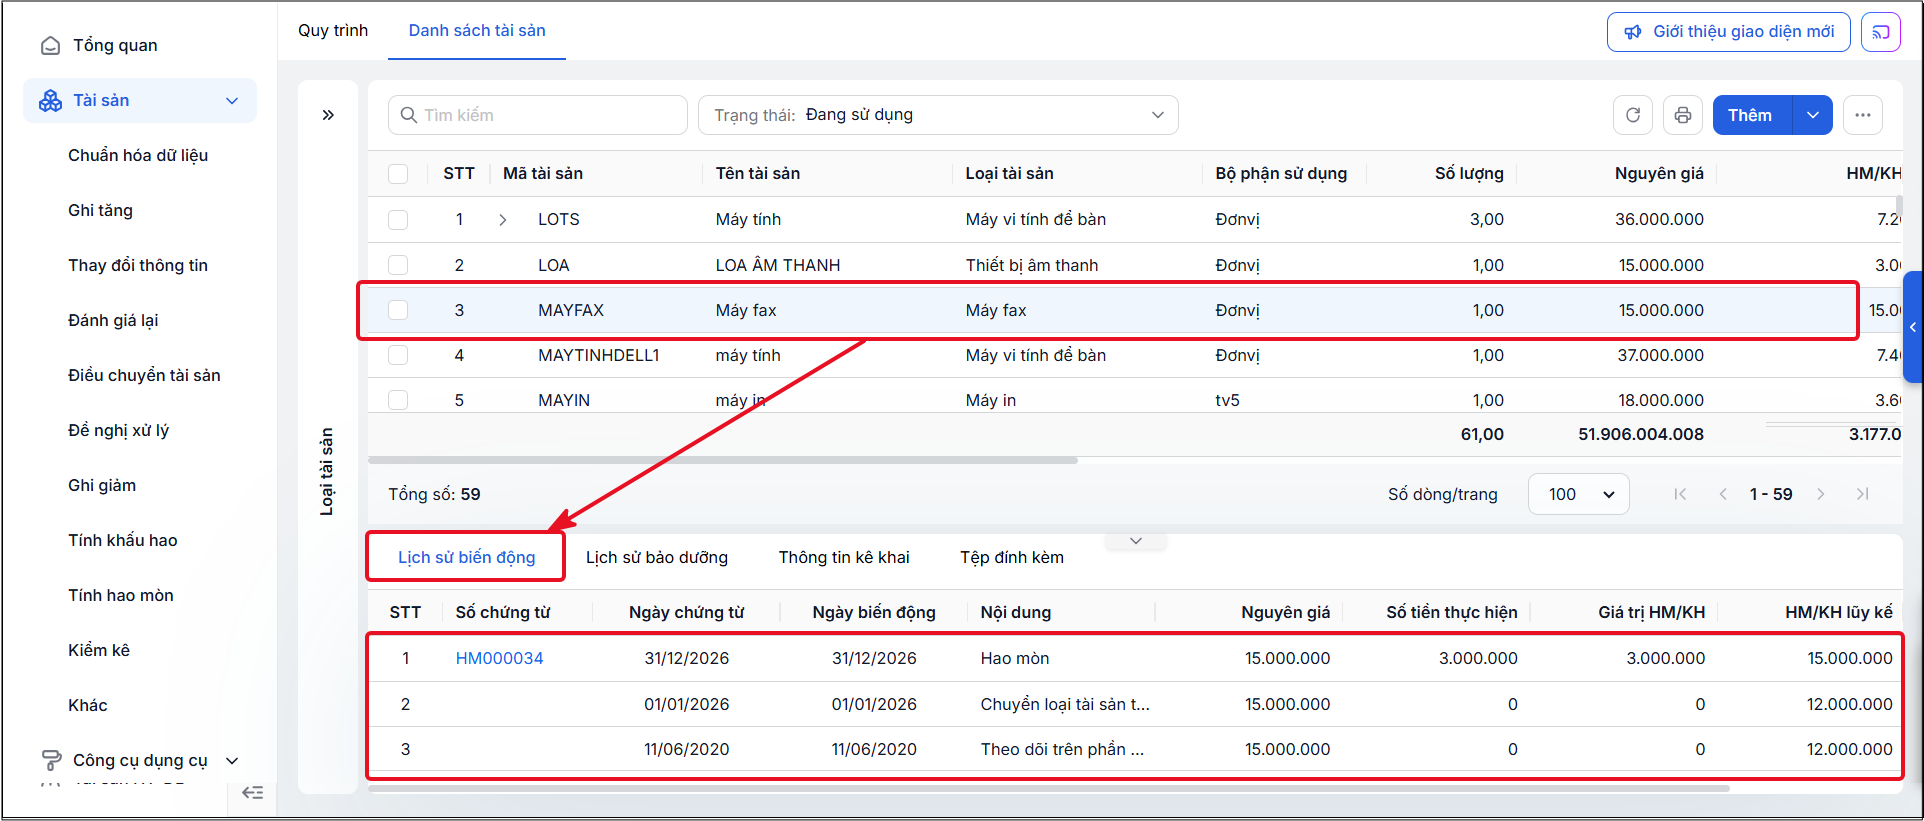The width and height of the screenshot is (1924, 821).
Task: Go to the next page
Action: click(1821, 494)
